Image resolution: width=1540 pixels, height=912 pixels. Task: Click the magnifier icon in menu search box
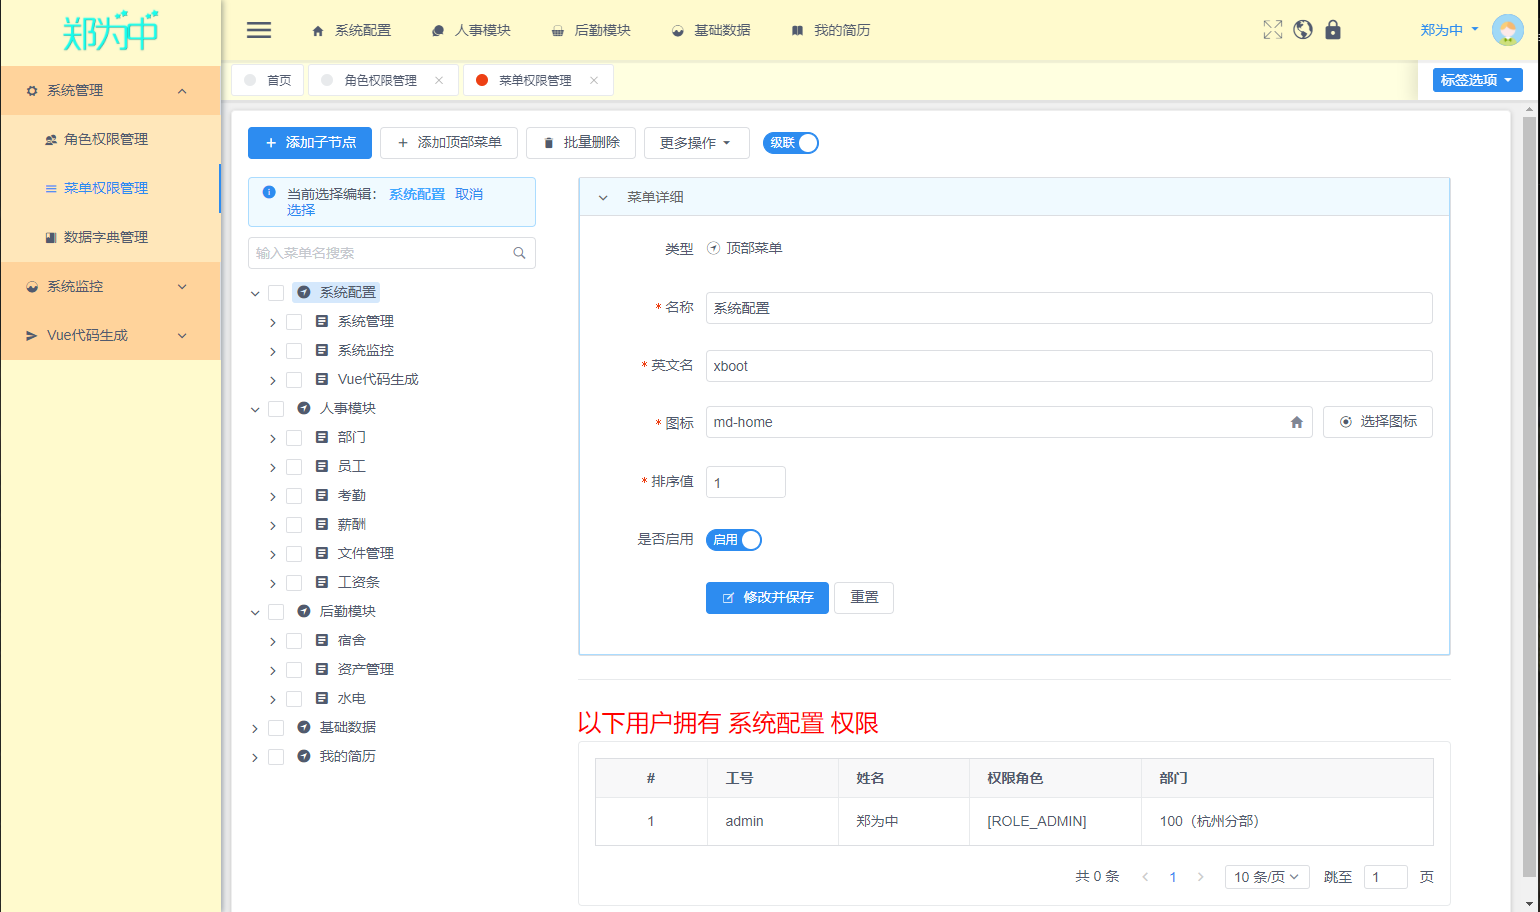[x=519, y=253]
